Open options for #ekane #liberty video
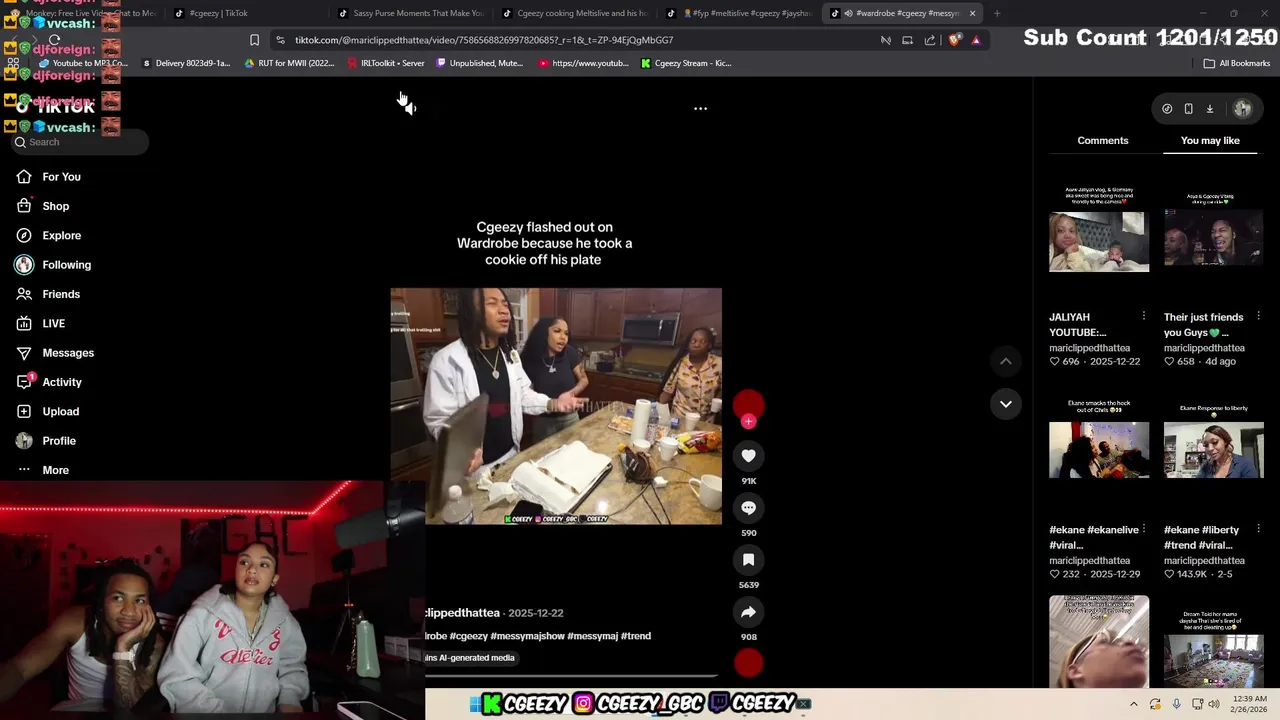This screenshot has width=1280, height=720. [1258, 529]
